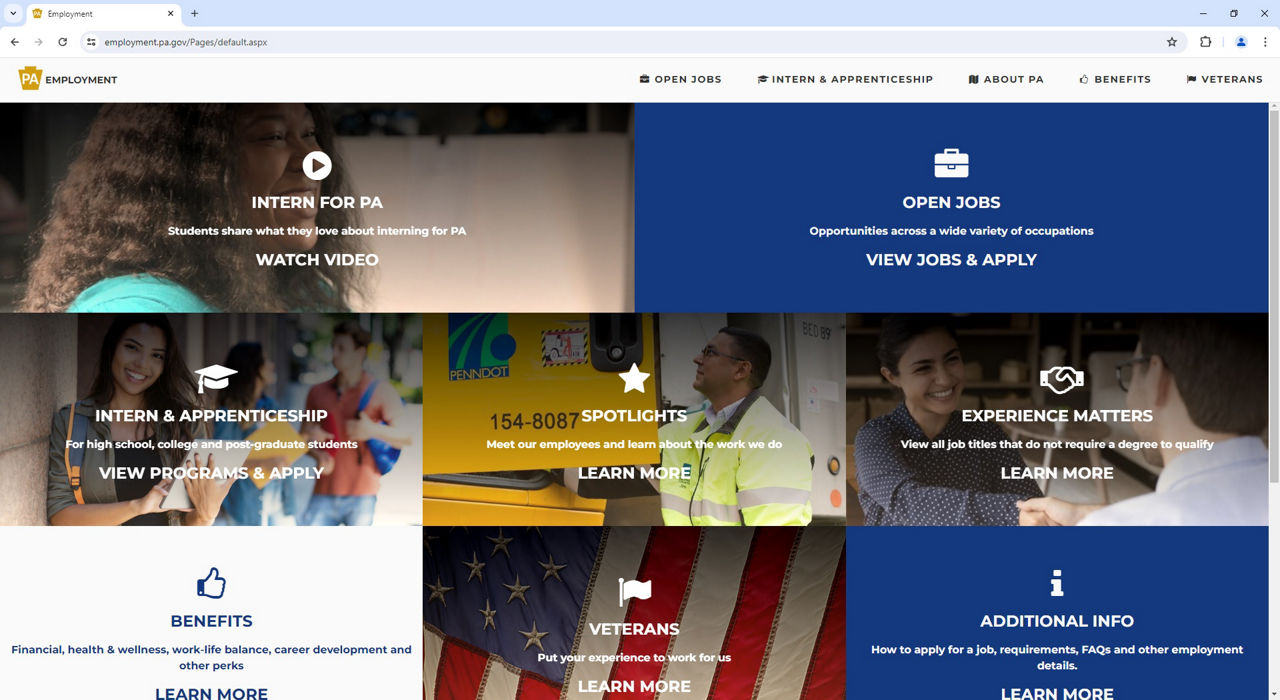Expand the tab search dropdown arrow
1280x700 pixels.
[x=13, y=14]
